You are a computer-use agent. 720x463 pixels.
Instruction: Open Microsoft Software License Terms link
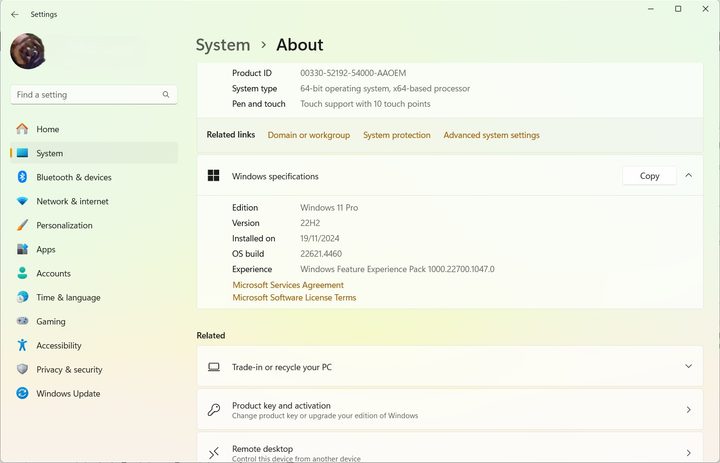tap(294, 298)
